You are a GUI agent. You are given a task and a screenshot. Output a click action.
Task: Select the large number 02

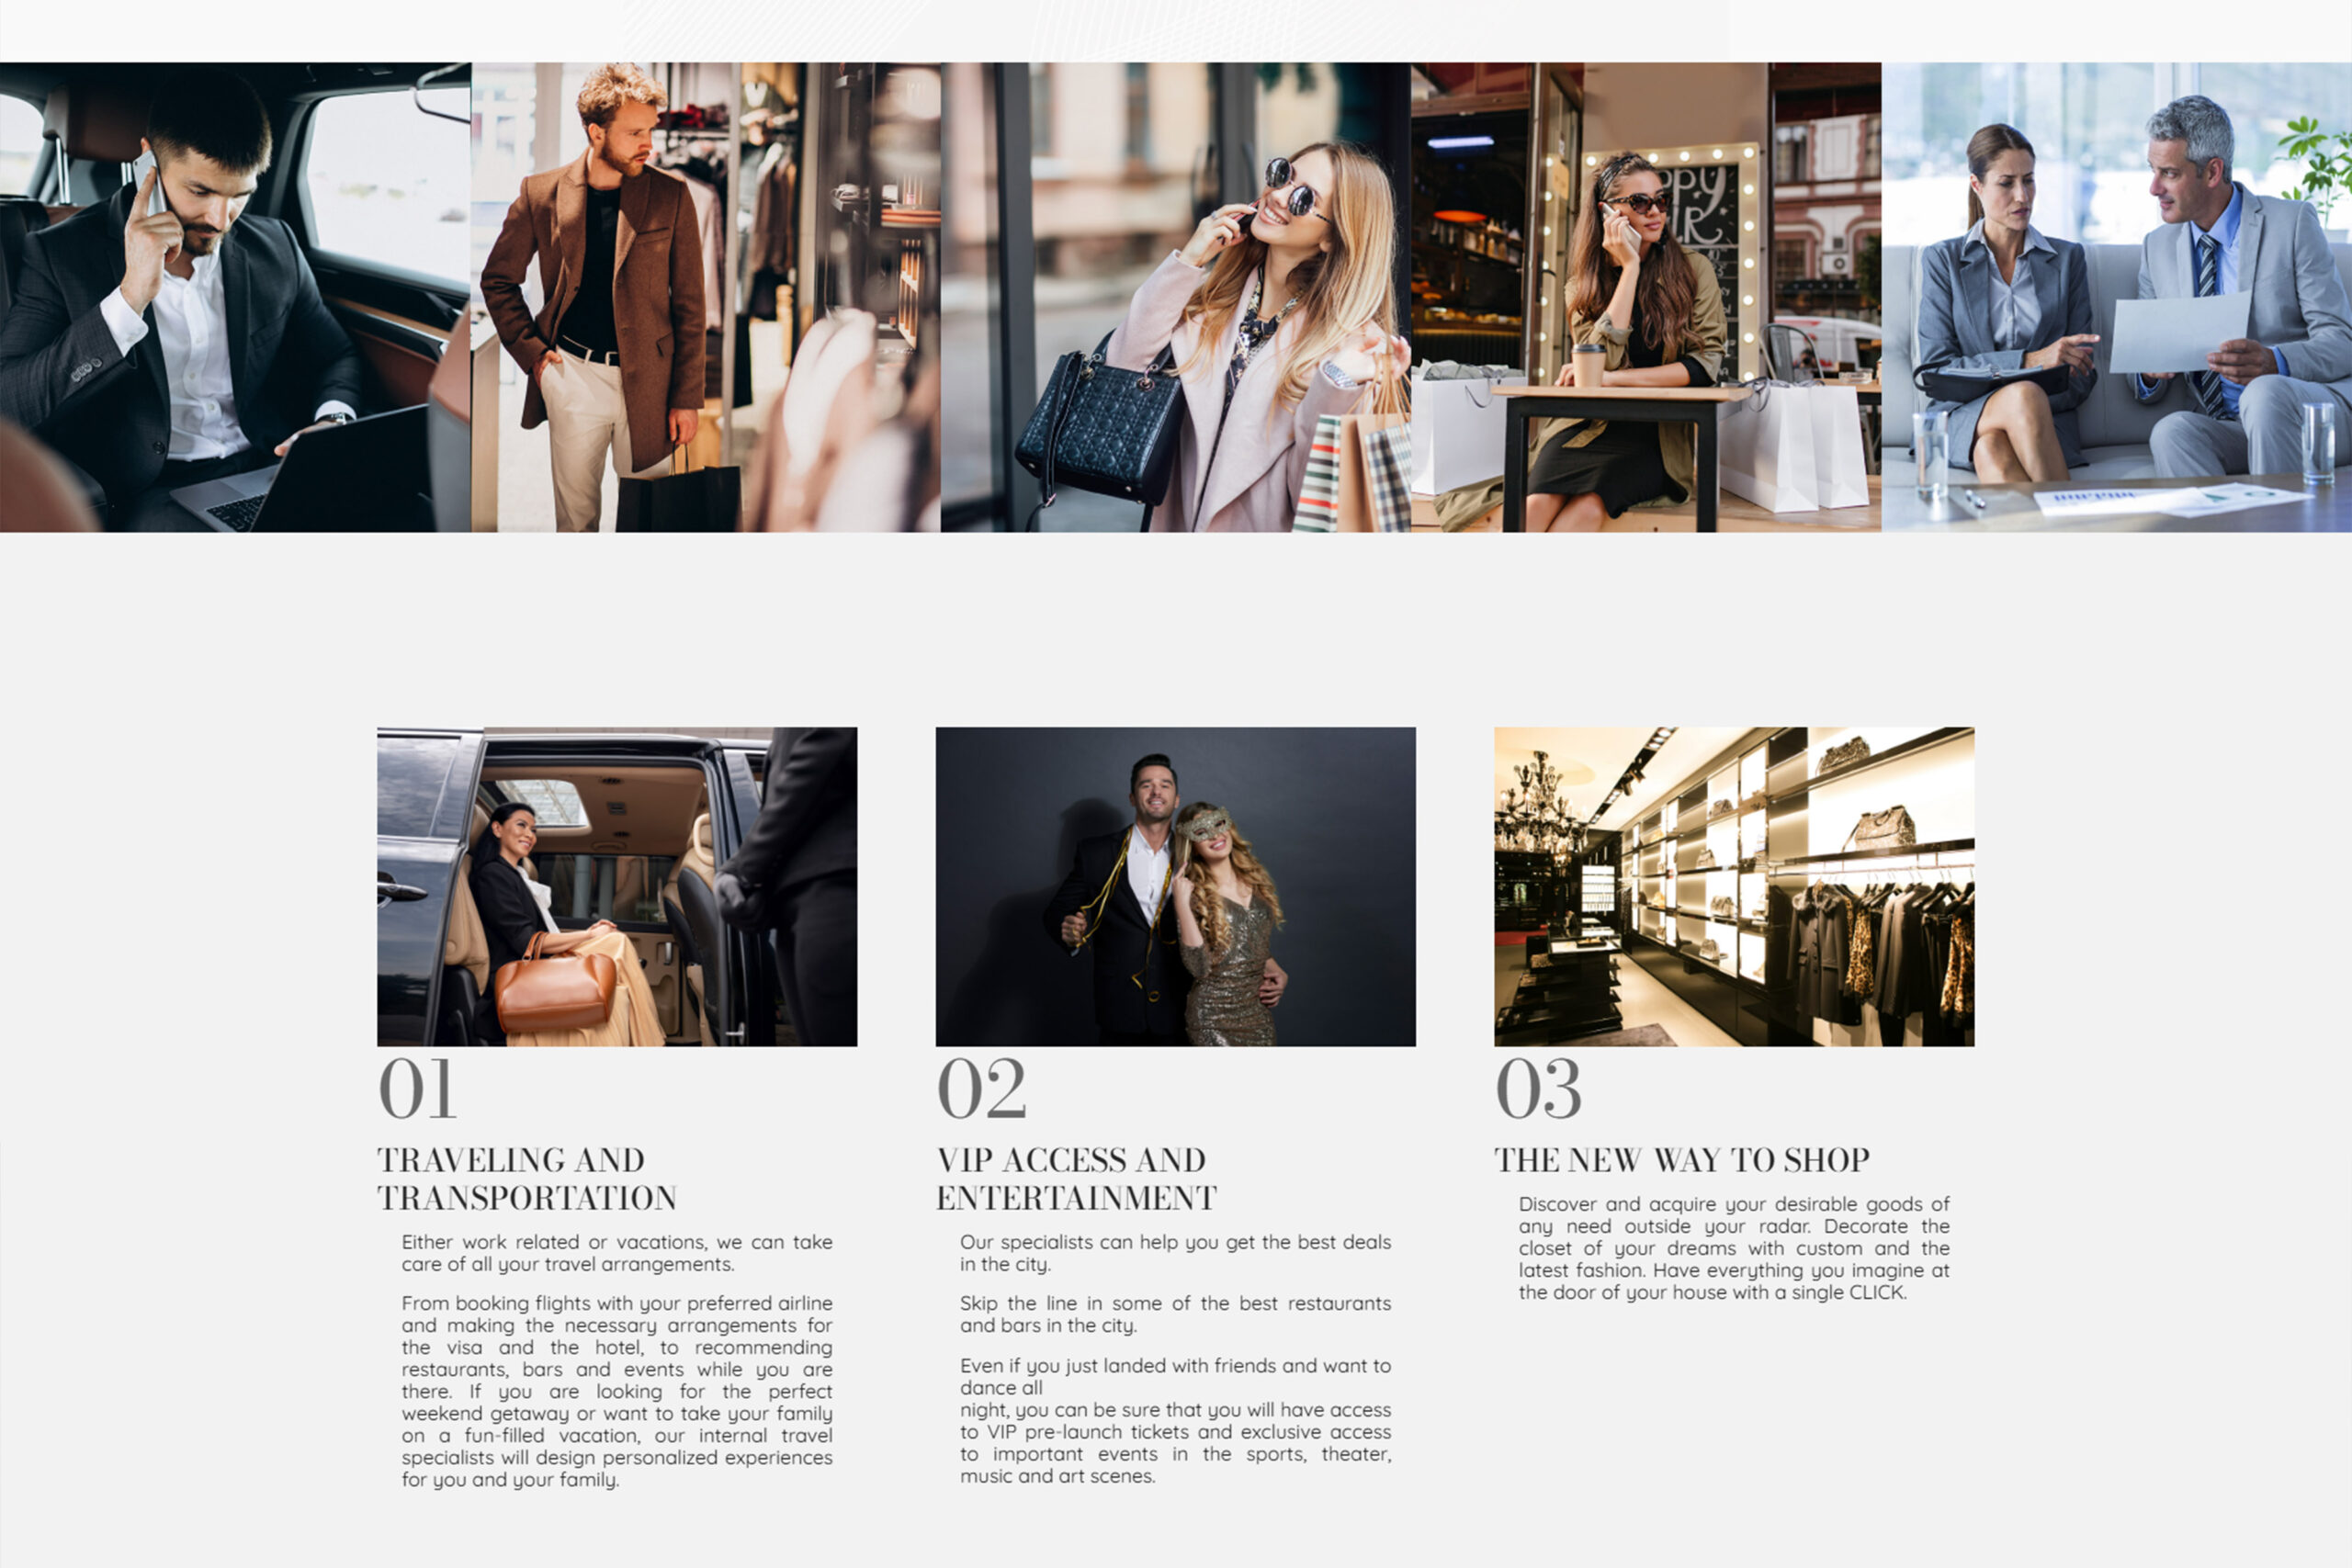(x=982, y=1089)
